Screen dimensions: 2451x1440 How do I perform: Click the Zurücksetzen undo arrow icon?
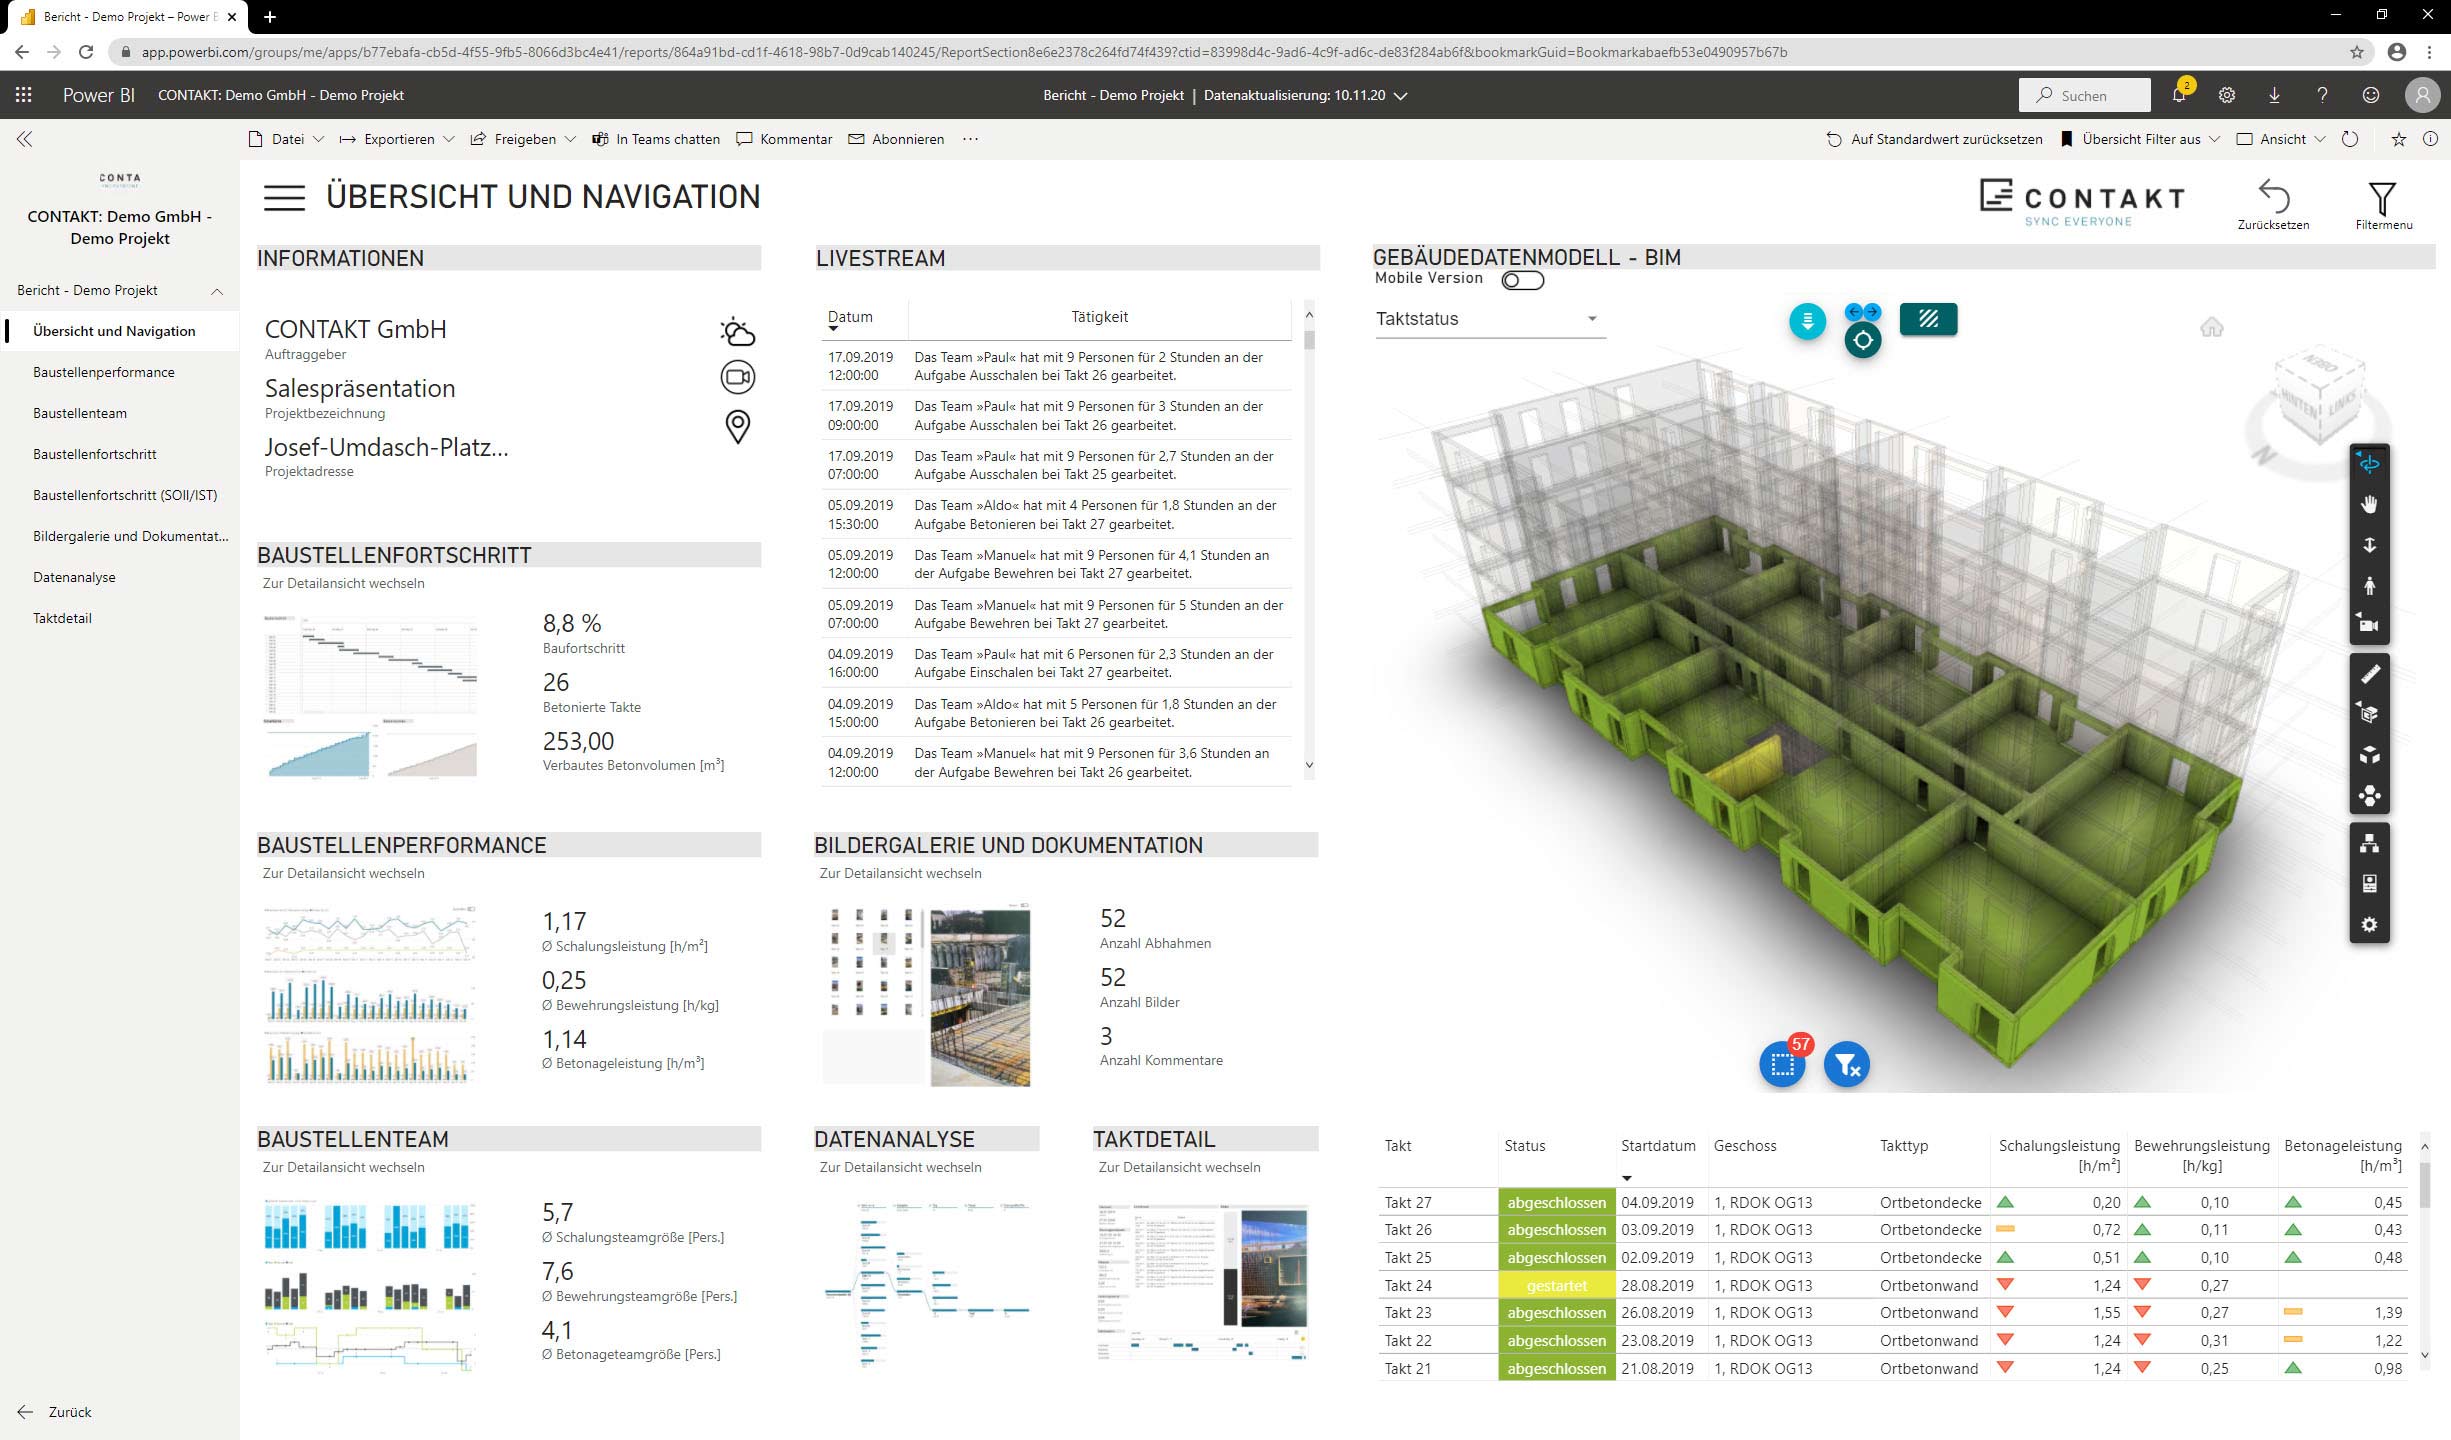pyautogui.click(x=2273, y=197)
